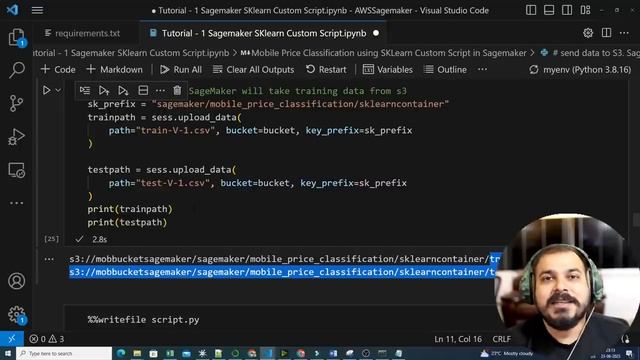
Task: Click Ln 11, Col 16 in status bar
Action: point(458,339)
